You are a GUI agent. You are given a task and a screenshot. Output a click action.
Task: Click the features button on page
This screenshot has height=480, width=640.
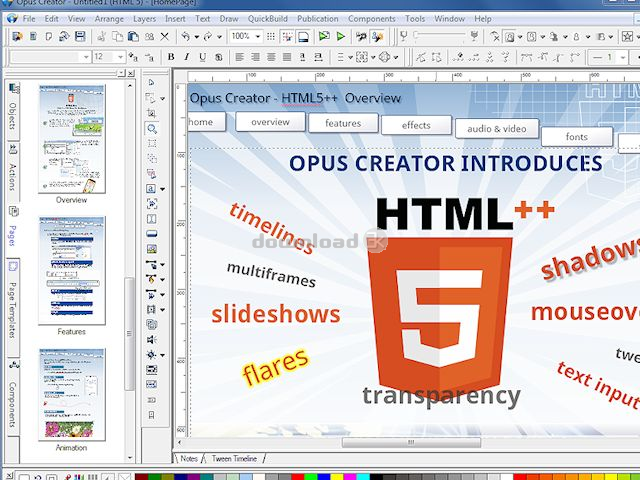tap(343, 123)
